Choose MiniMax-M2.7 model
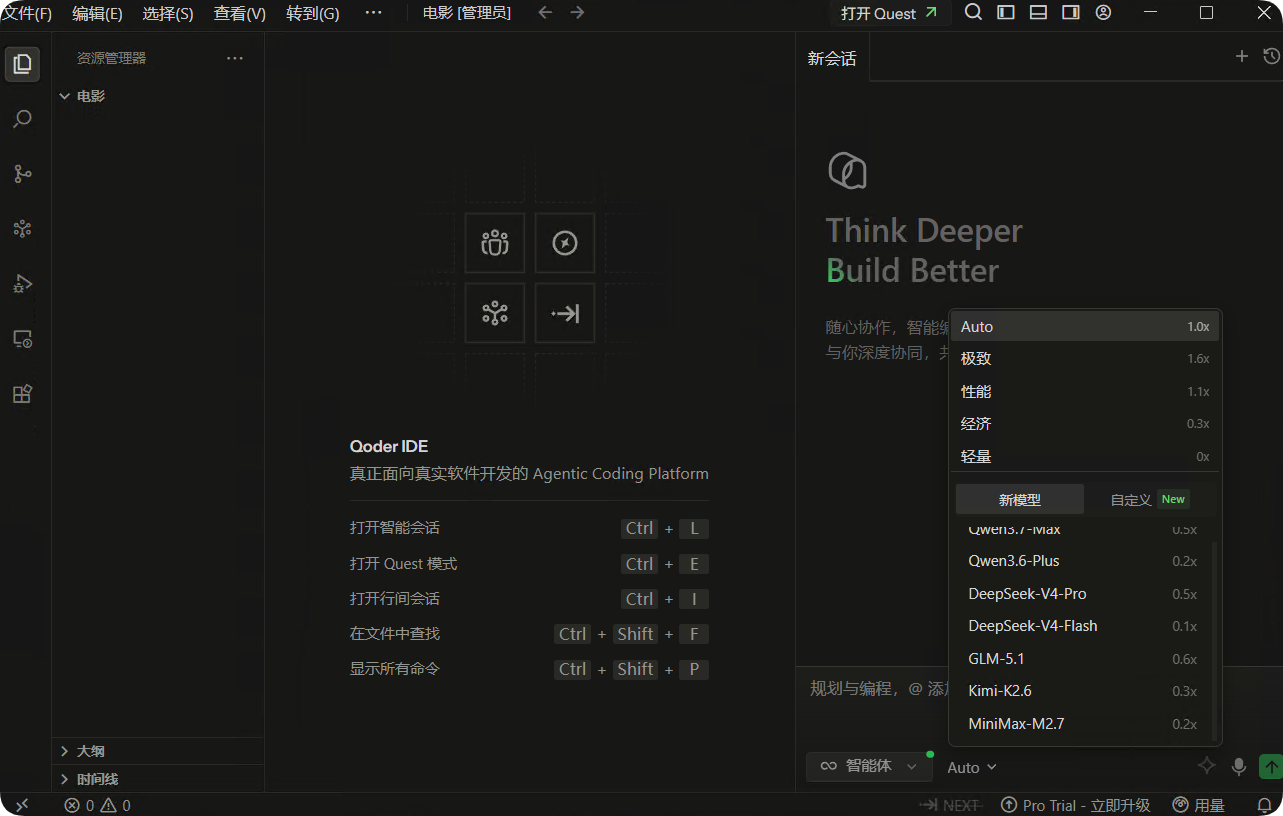 tap(1083, 724)
